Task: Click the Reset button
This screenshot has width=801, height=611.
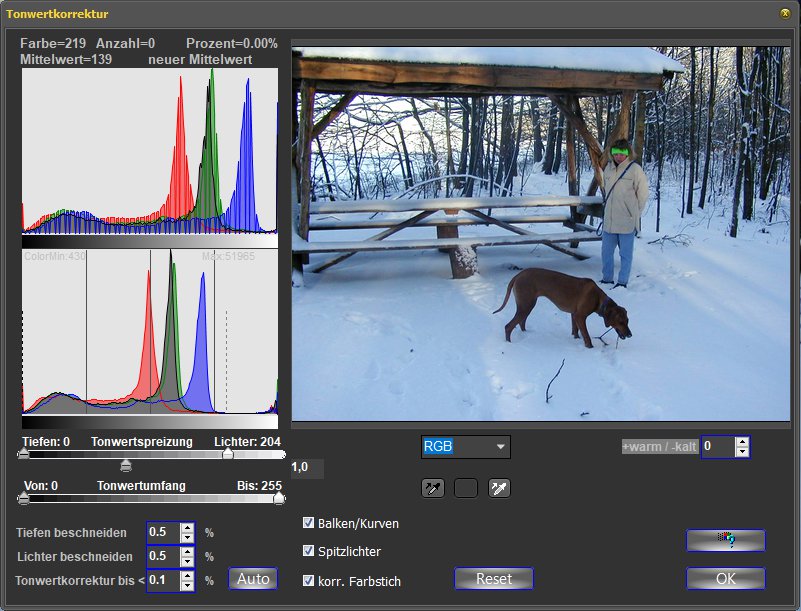Action: coord(493,579)
